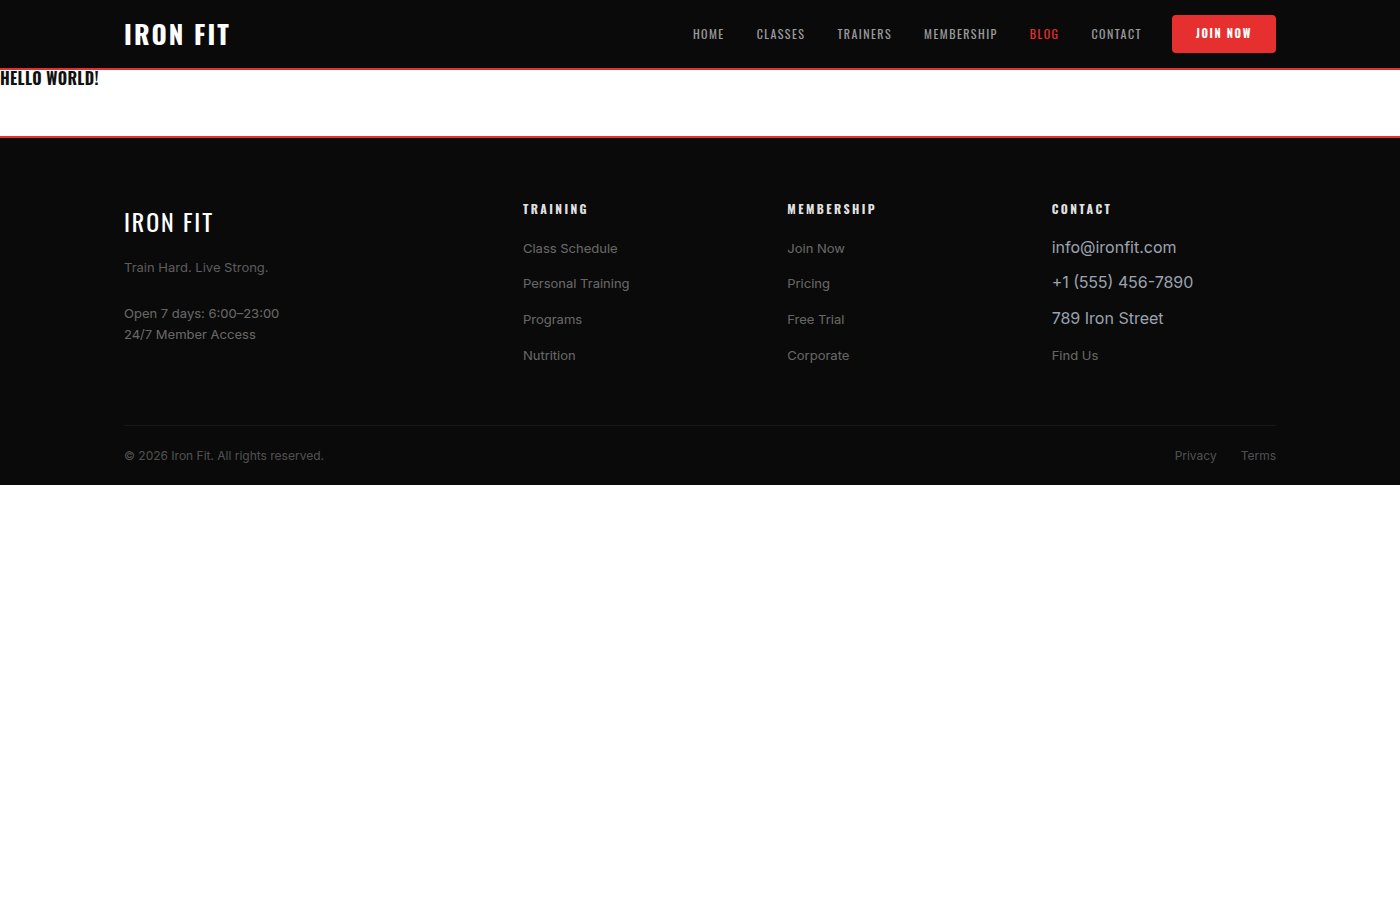Open the Find Us footer link
The image size is (1400, 900).
tap(1075, 355)
